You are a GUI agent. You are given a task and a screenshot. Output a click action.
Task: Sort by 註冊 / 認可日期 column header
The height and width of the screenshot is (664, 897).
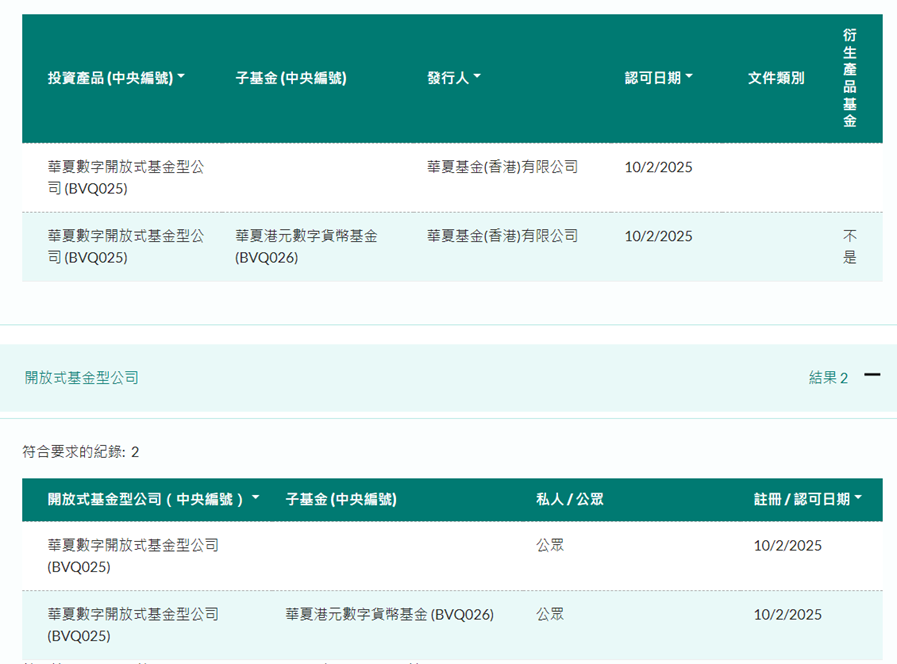click(808, 499)
